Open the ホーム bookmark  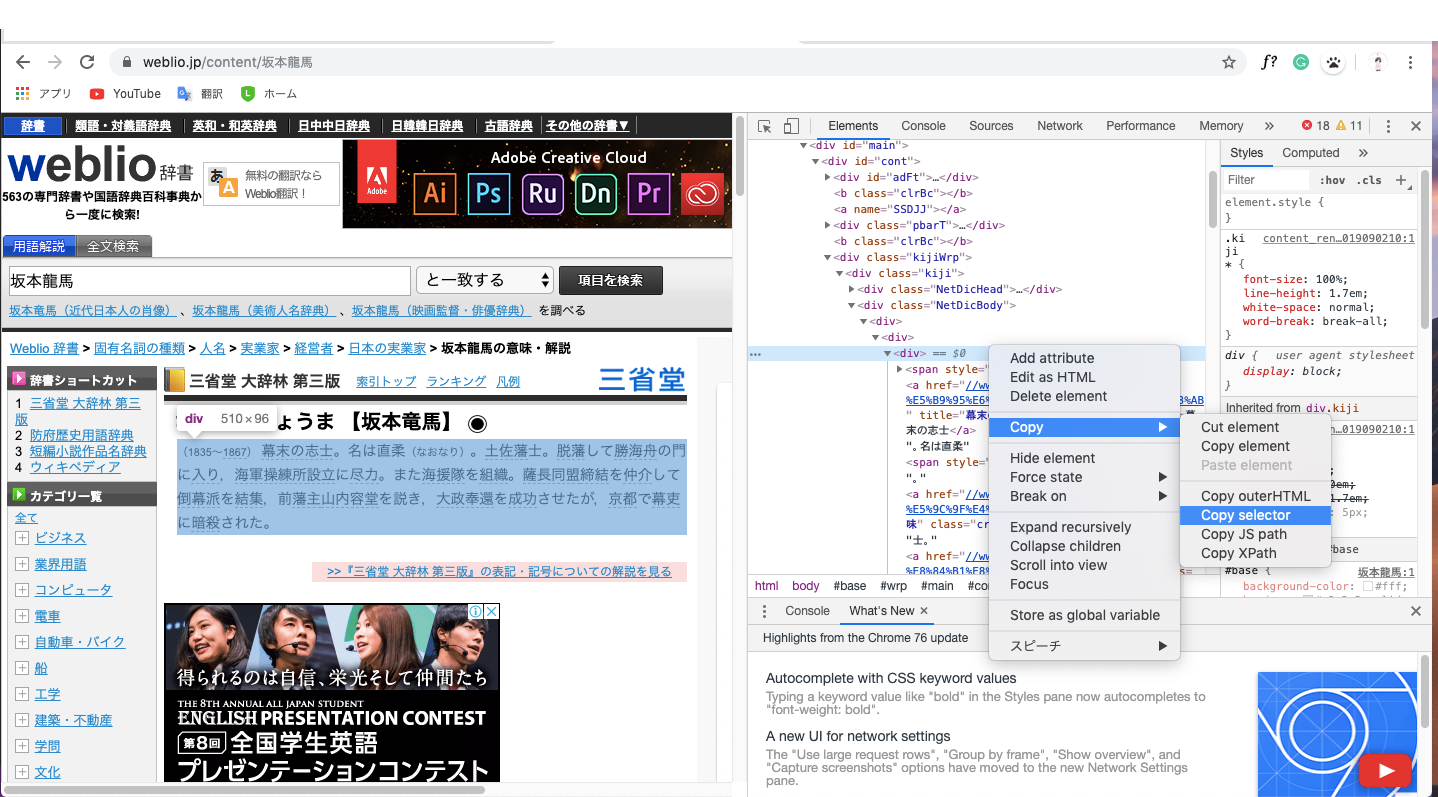pos(269,93)
